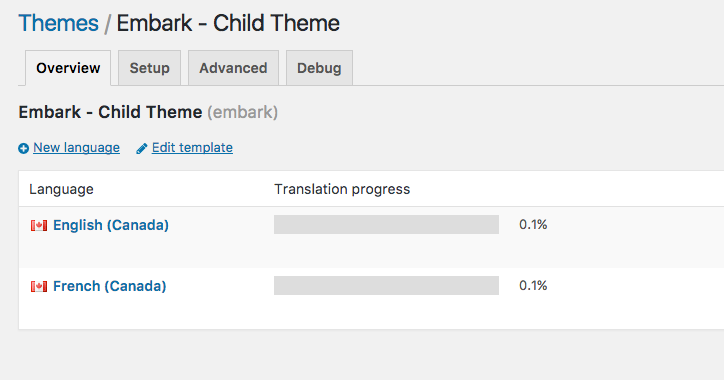724x380 pixels.
Task: Click the 0.1% value for French (Canada)
Action: tap(533, 285)
